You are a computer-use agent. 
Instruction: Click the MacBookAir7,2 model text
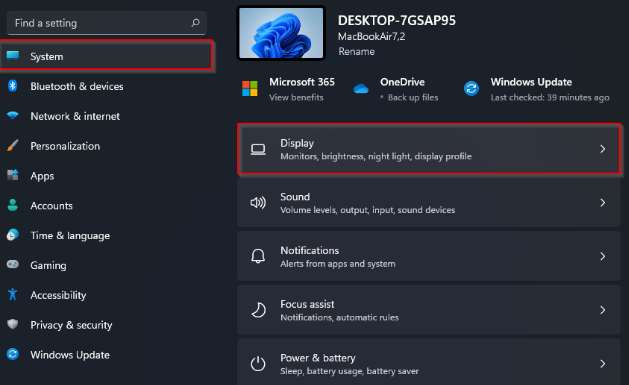click(x=371, y=36)
